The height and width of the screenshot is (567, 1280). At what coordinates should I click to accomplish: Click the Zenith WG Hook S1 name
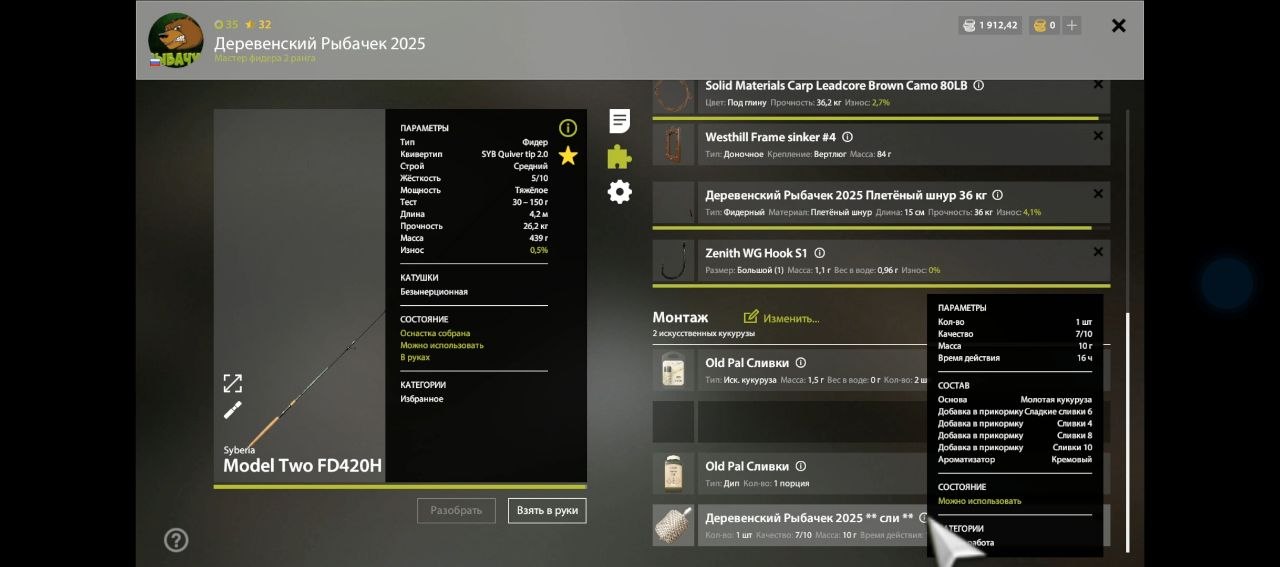(756, 253)
